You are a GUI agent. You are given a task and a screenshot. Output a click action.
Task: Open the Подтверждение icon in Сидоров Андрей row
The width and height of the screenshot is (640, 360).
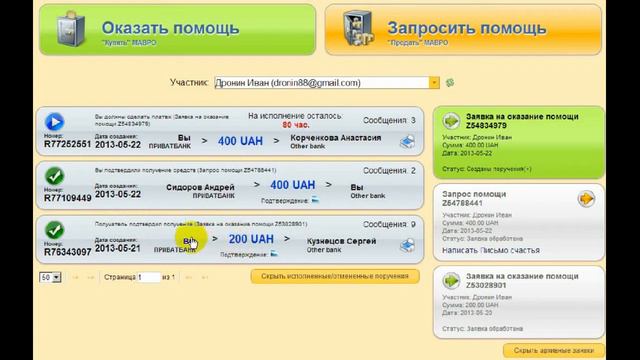click(x=316, y=200)
